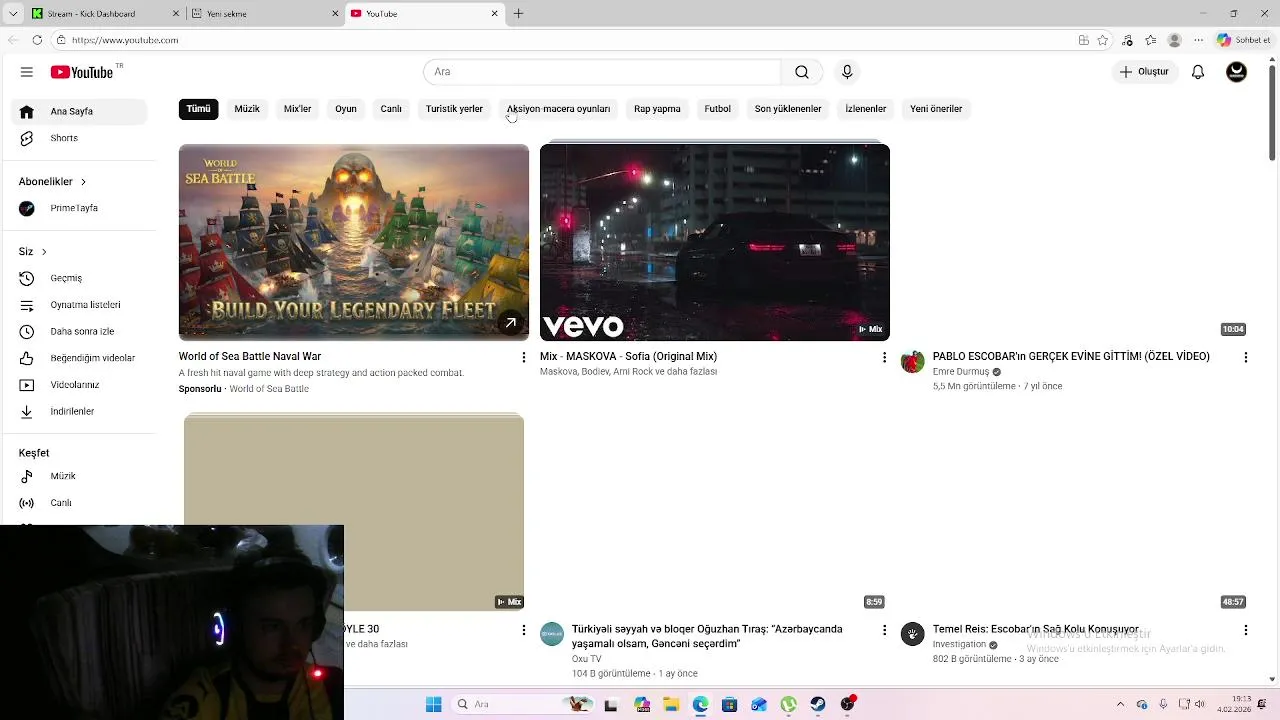This screenshot has width=1280, height=720.
Task: Select the Canlı filter chip
Action: click(391, 109)
